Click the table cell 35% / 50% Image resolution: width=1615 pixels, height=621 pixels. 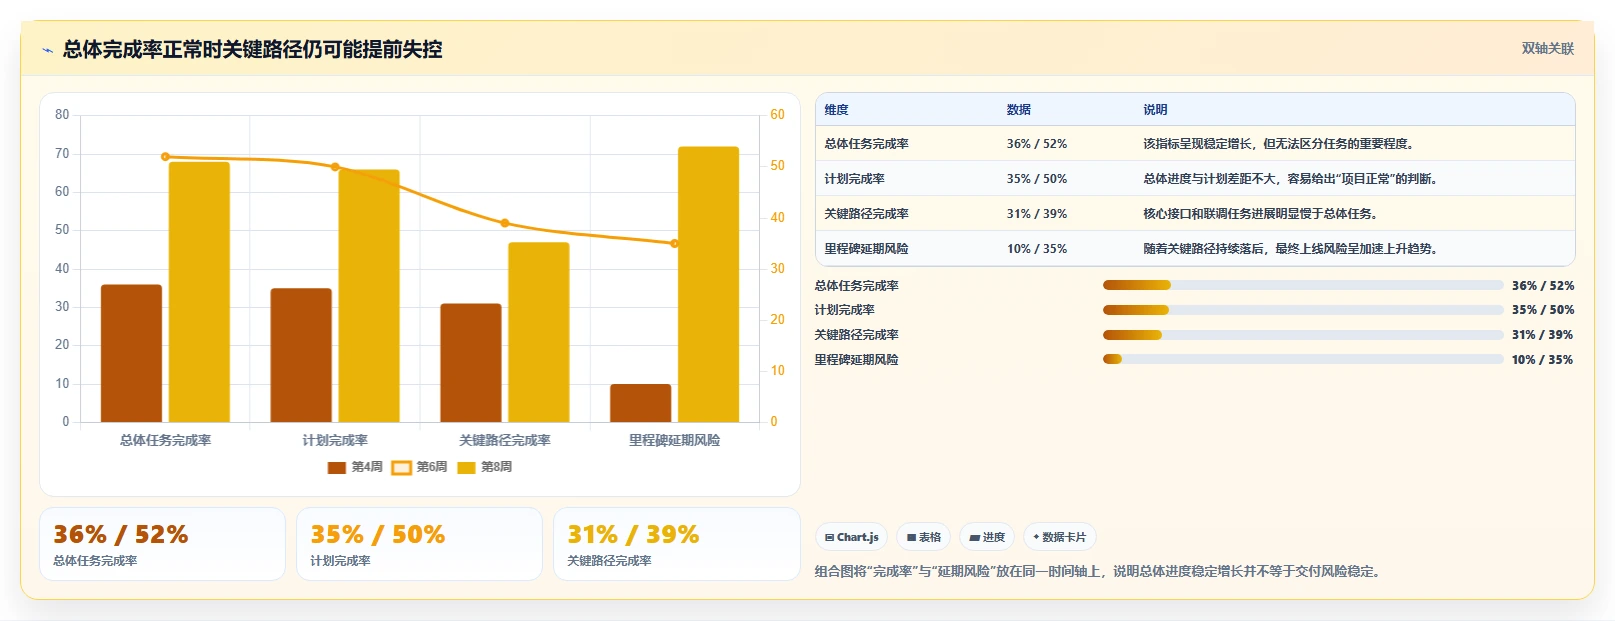pyautogui.click(x=1037, y=179)
